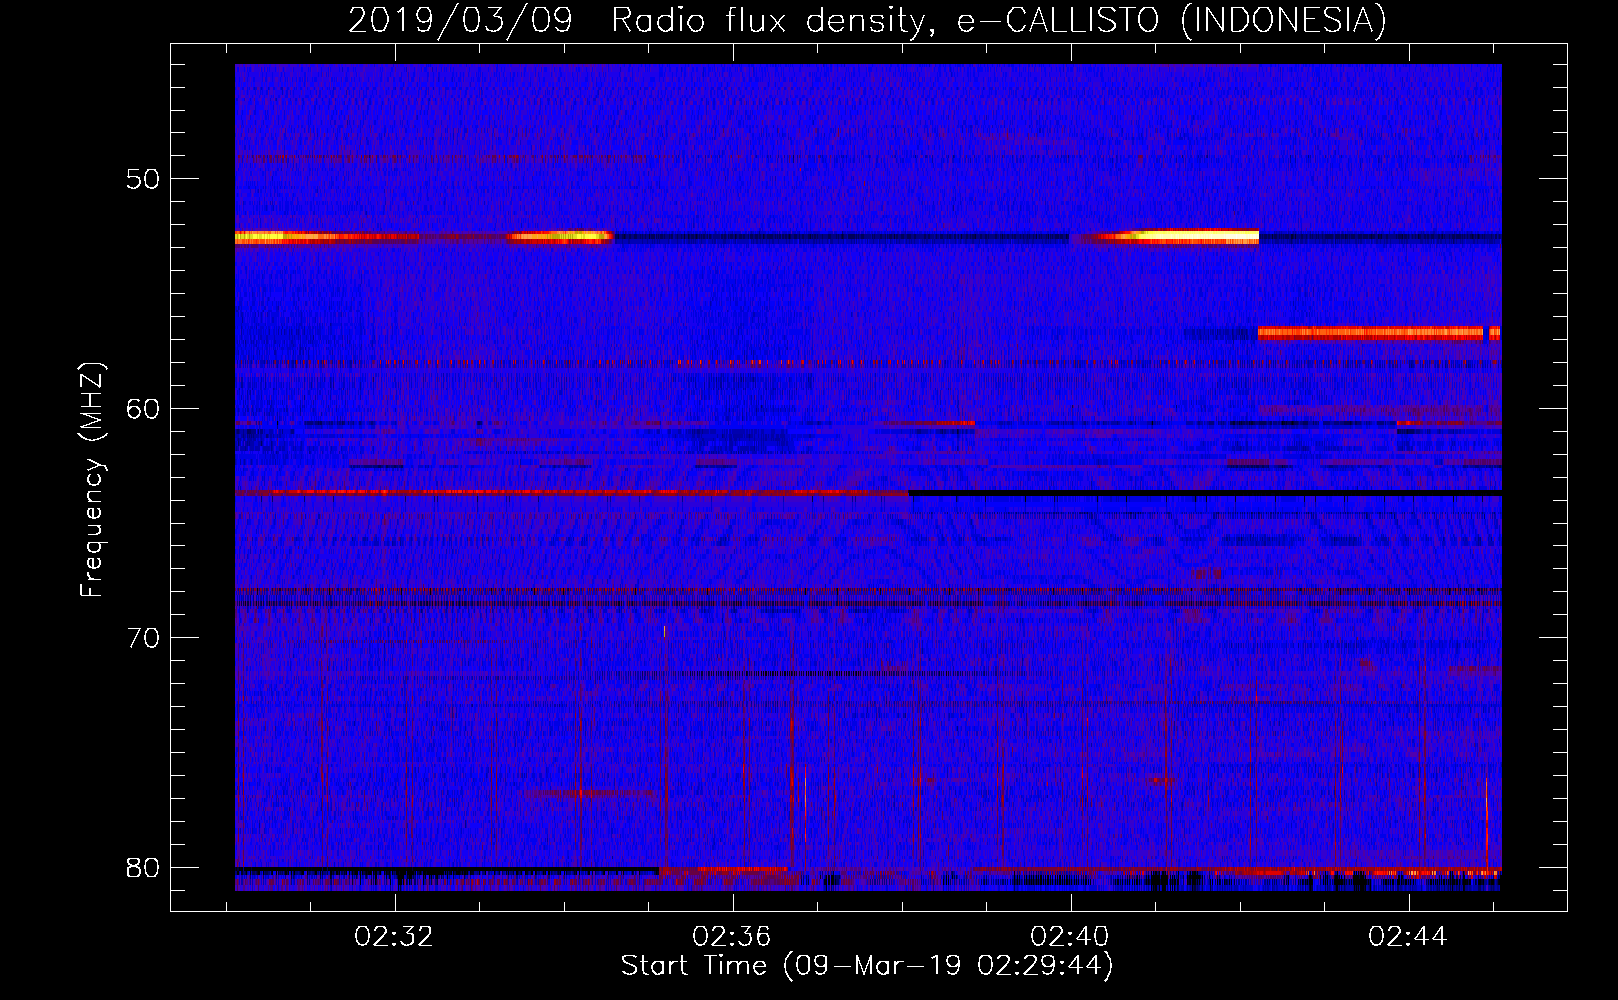Select the 02:44 time tick label
Screen dimensions: 1618x1000
1408,937
